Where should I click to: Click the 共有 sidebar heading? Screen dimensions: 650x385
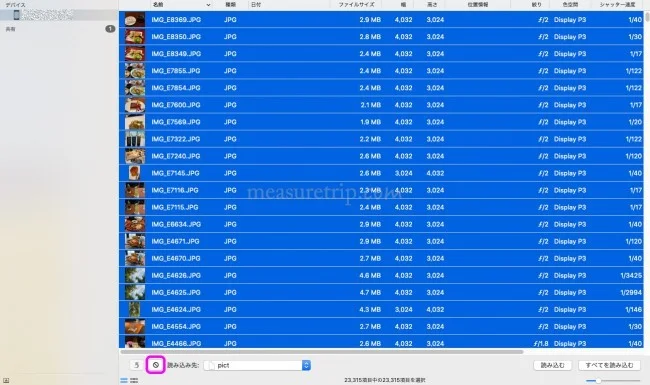(x=10, y=29)
